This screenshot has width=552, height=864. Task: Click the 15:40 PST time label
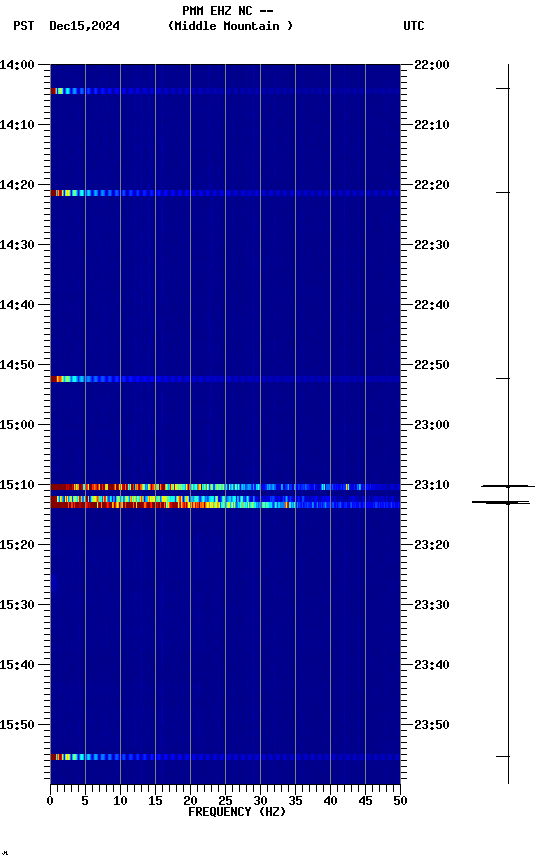pos(17,665)
